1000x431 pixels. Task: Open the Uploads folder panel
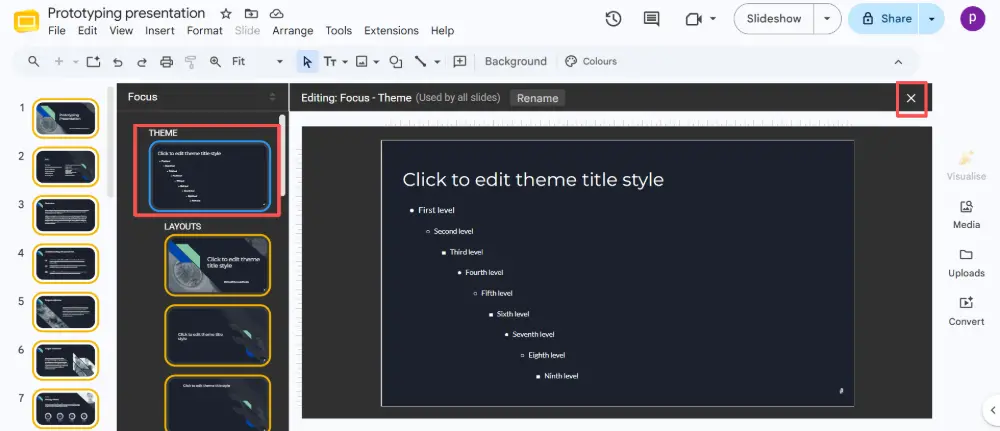[x=966, y=263]
